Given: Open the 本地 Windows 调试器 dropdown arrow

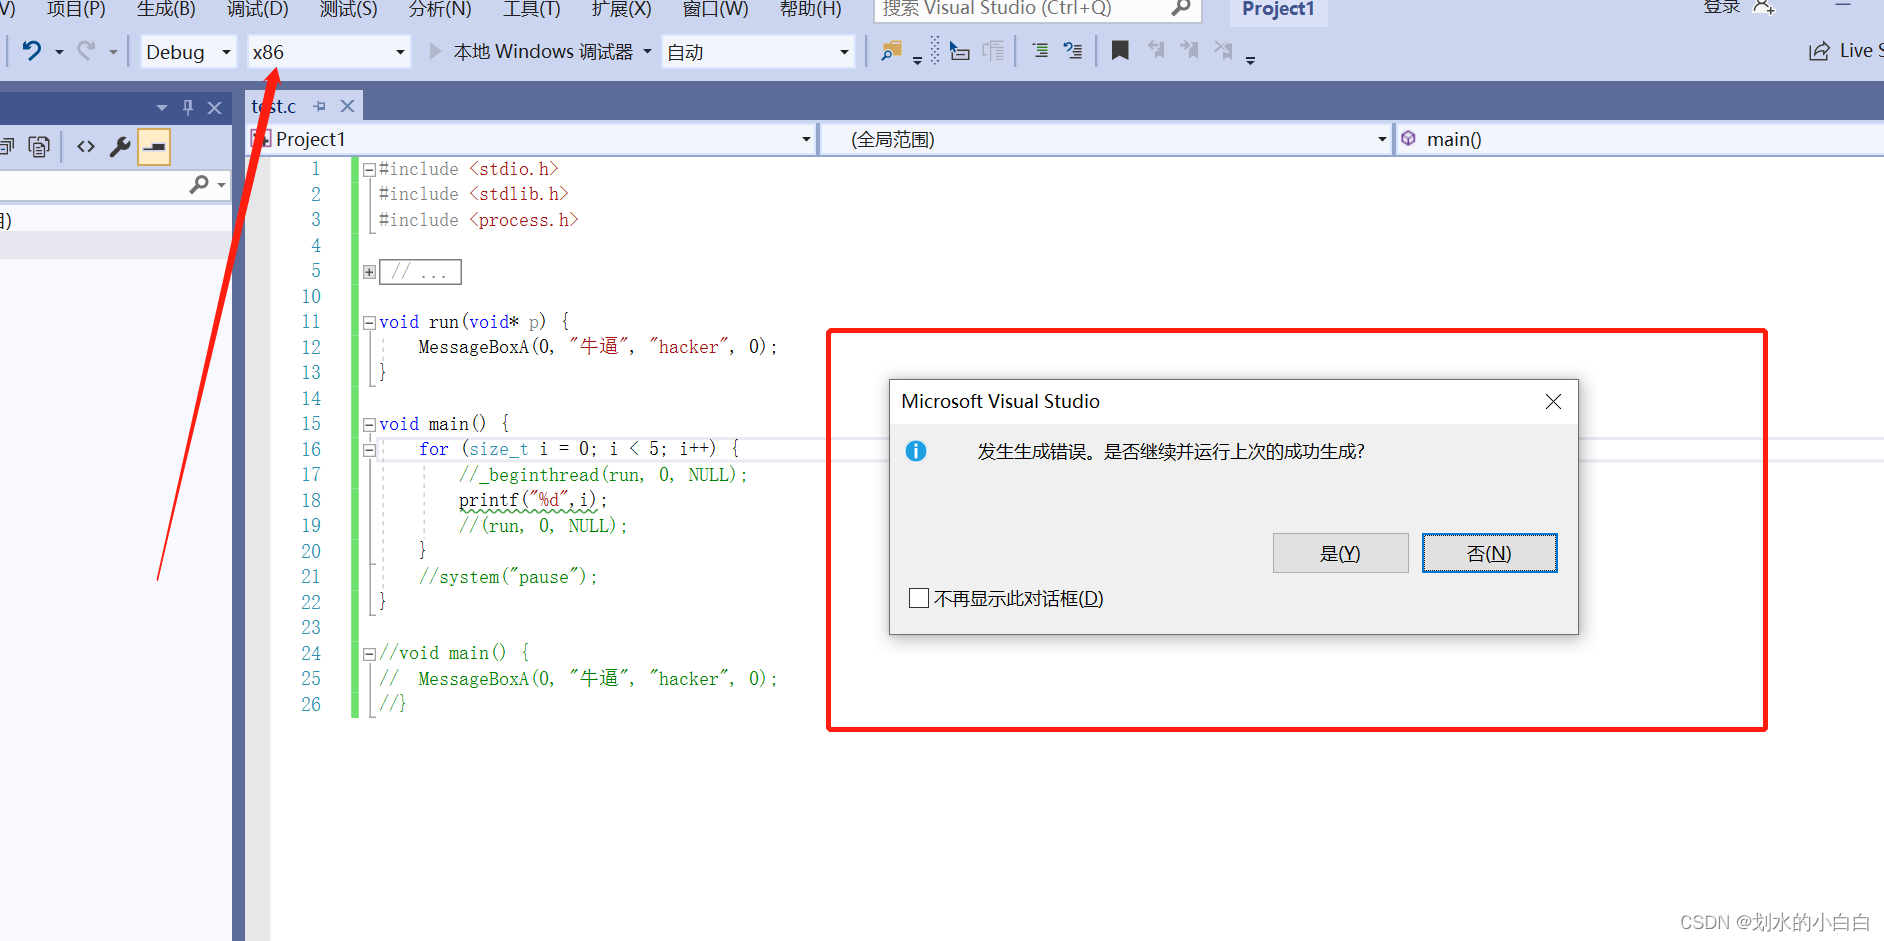Looking at the screenshot, I should [647, 51].
